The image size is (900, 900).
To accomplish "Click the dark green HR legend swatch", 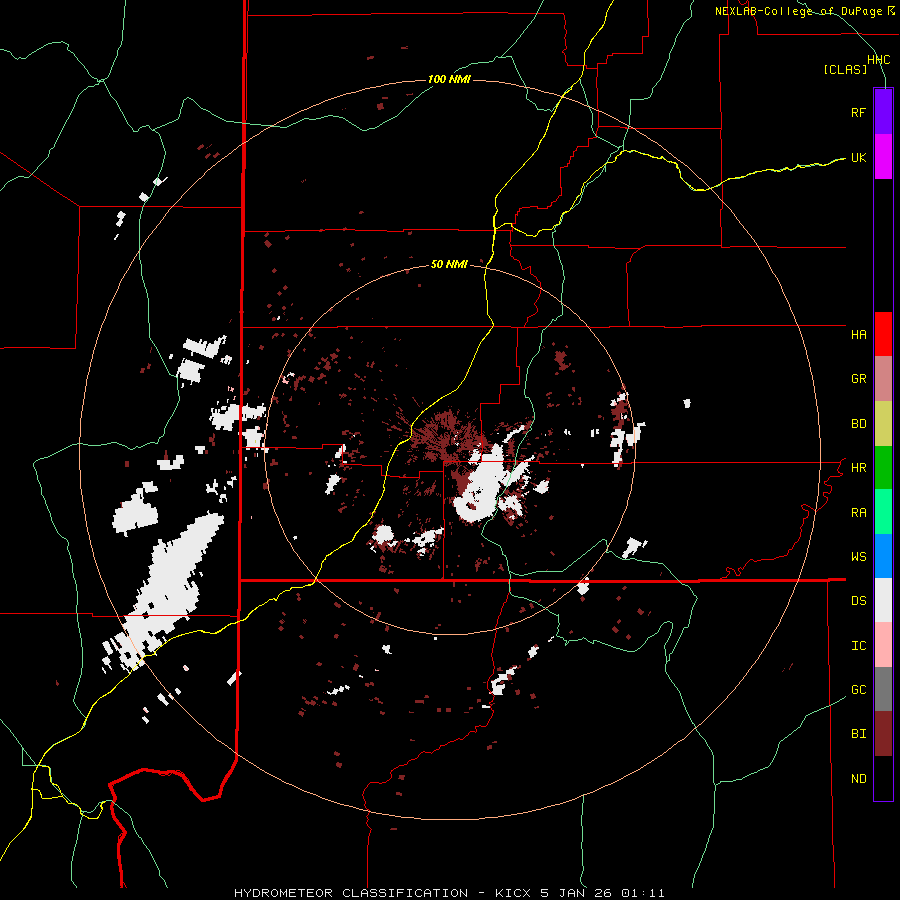I will pos(883,468).
